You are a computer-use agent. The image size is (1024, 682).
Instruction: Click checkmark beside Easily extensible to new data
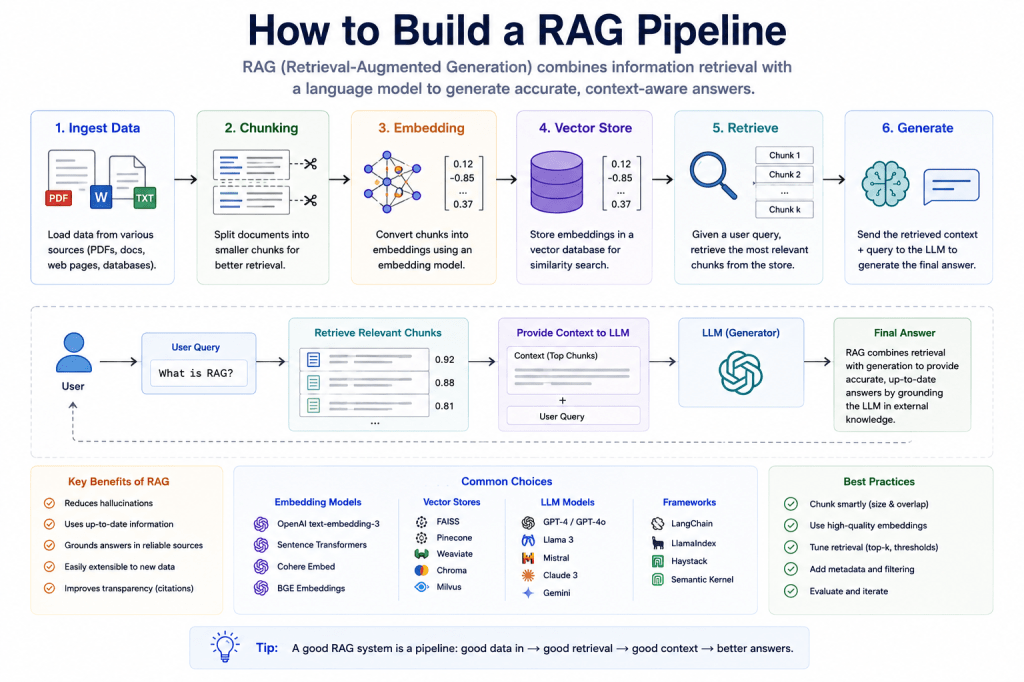click(49, 566)
